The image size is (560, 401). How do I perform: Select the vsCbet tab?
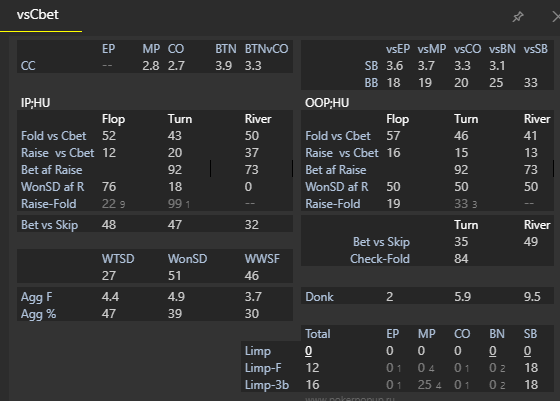38,15
